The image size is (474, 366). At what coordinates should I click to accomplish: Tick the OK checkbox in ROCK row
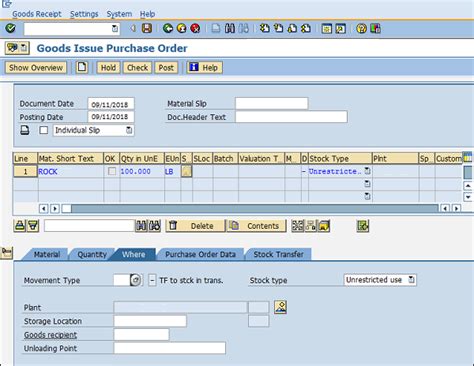112,171
